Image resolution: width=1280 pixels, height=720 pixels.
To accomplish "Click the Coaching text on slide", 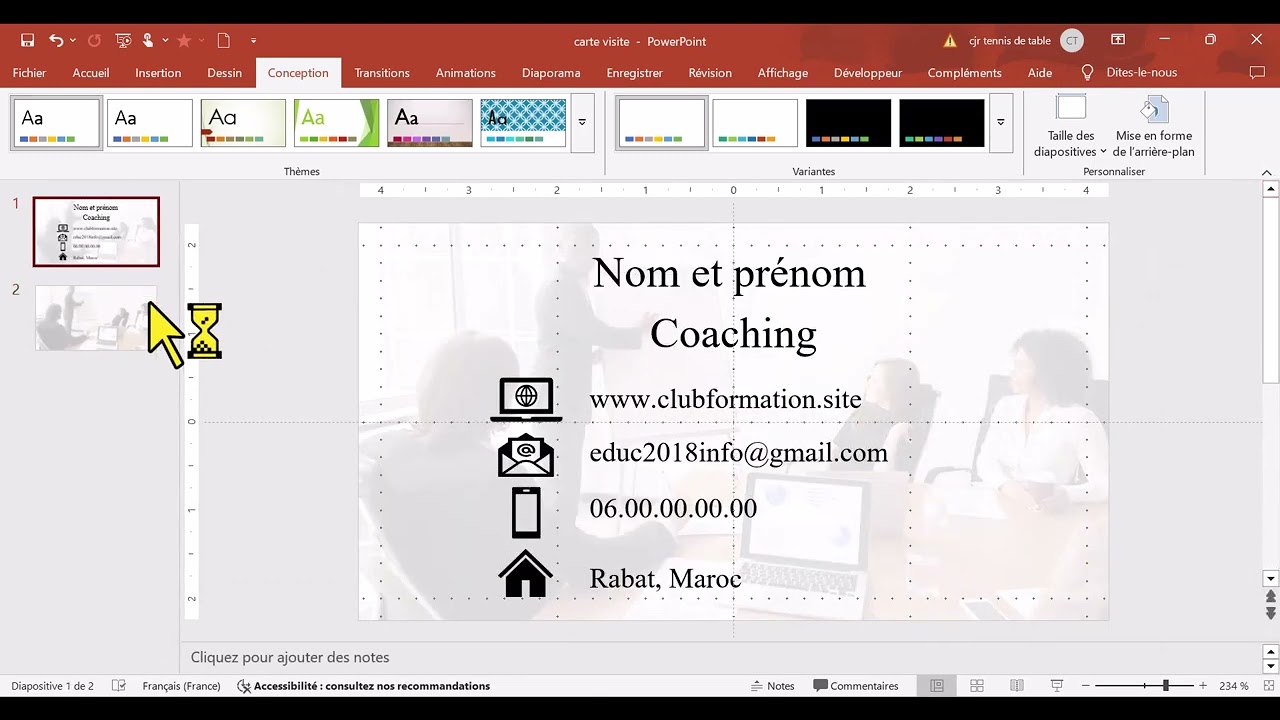I will click(x=733, y=333).
